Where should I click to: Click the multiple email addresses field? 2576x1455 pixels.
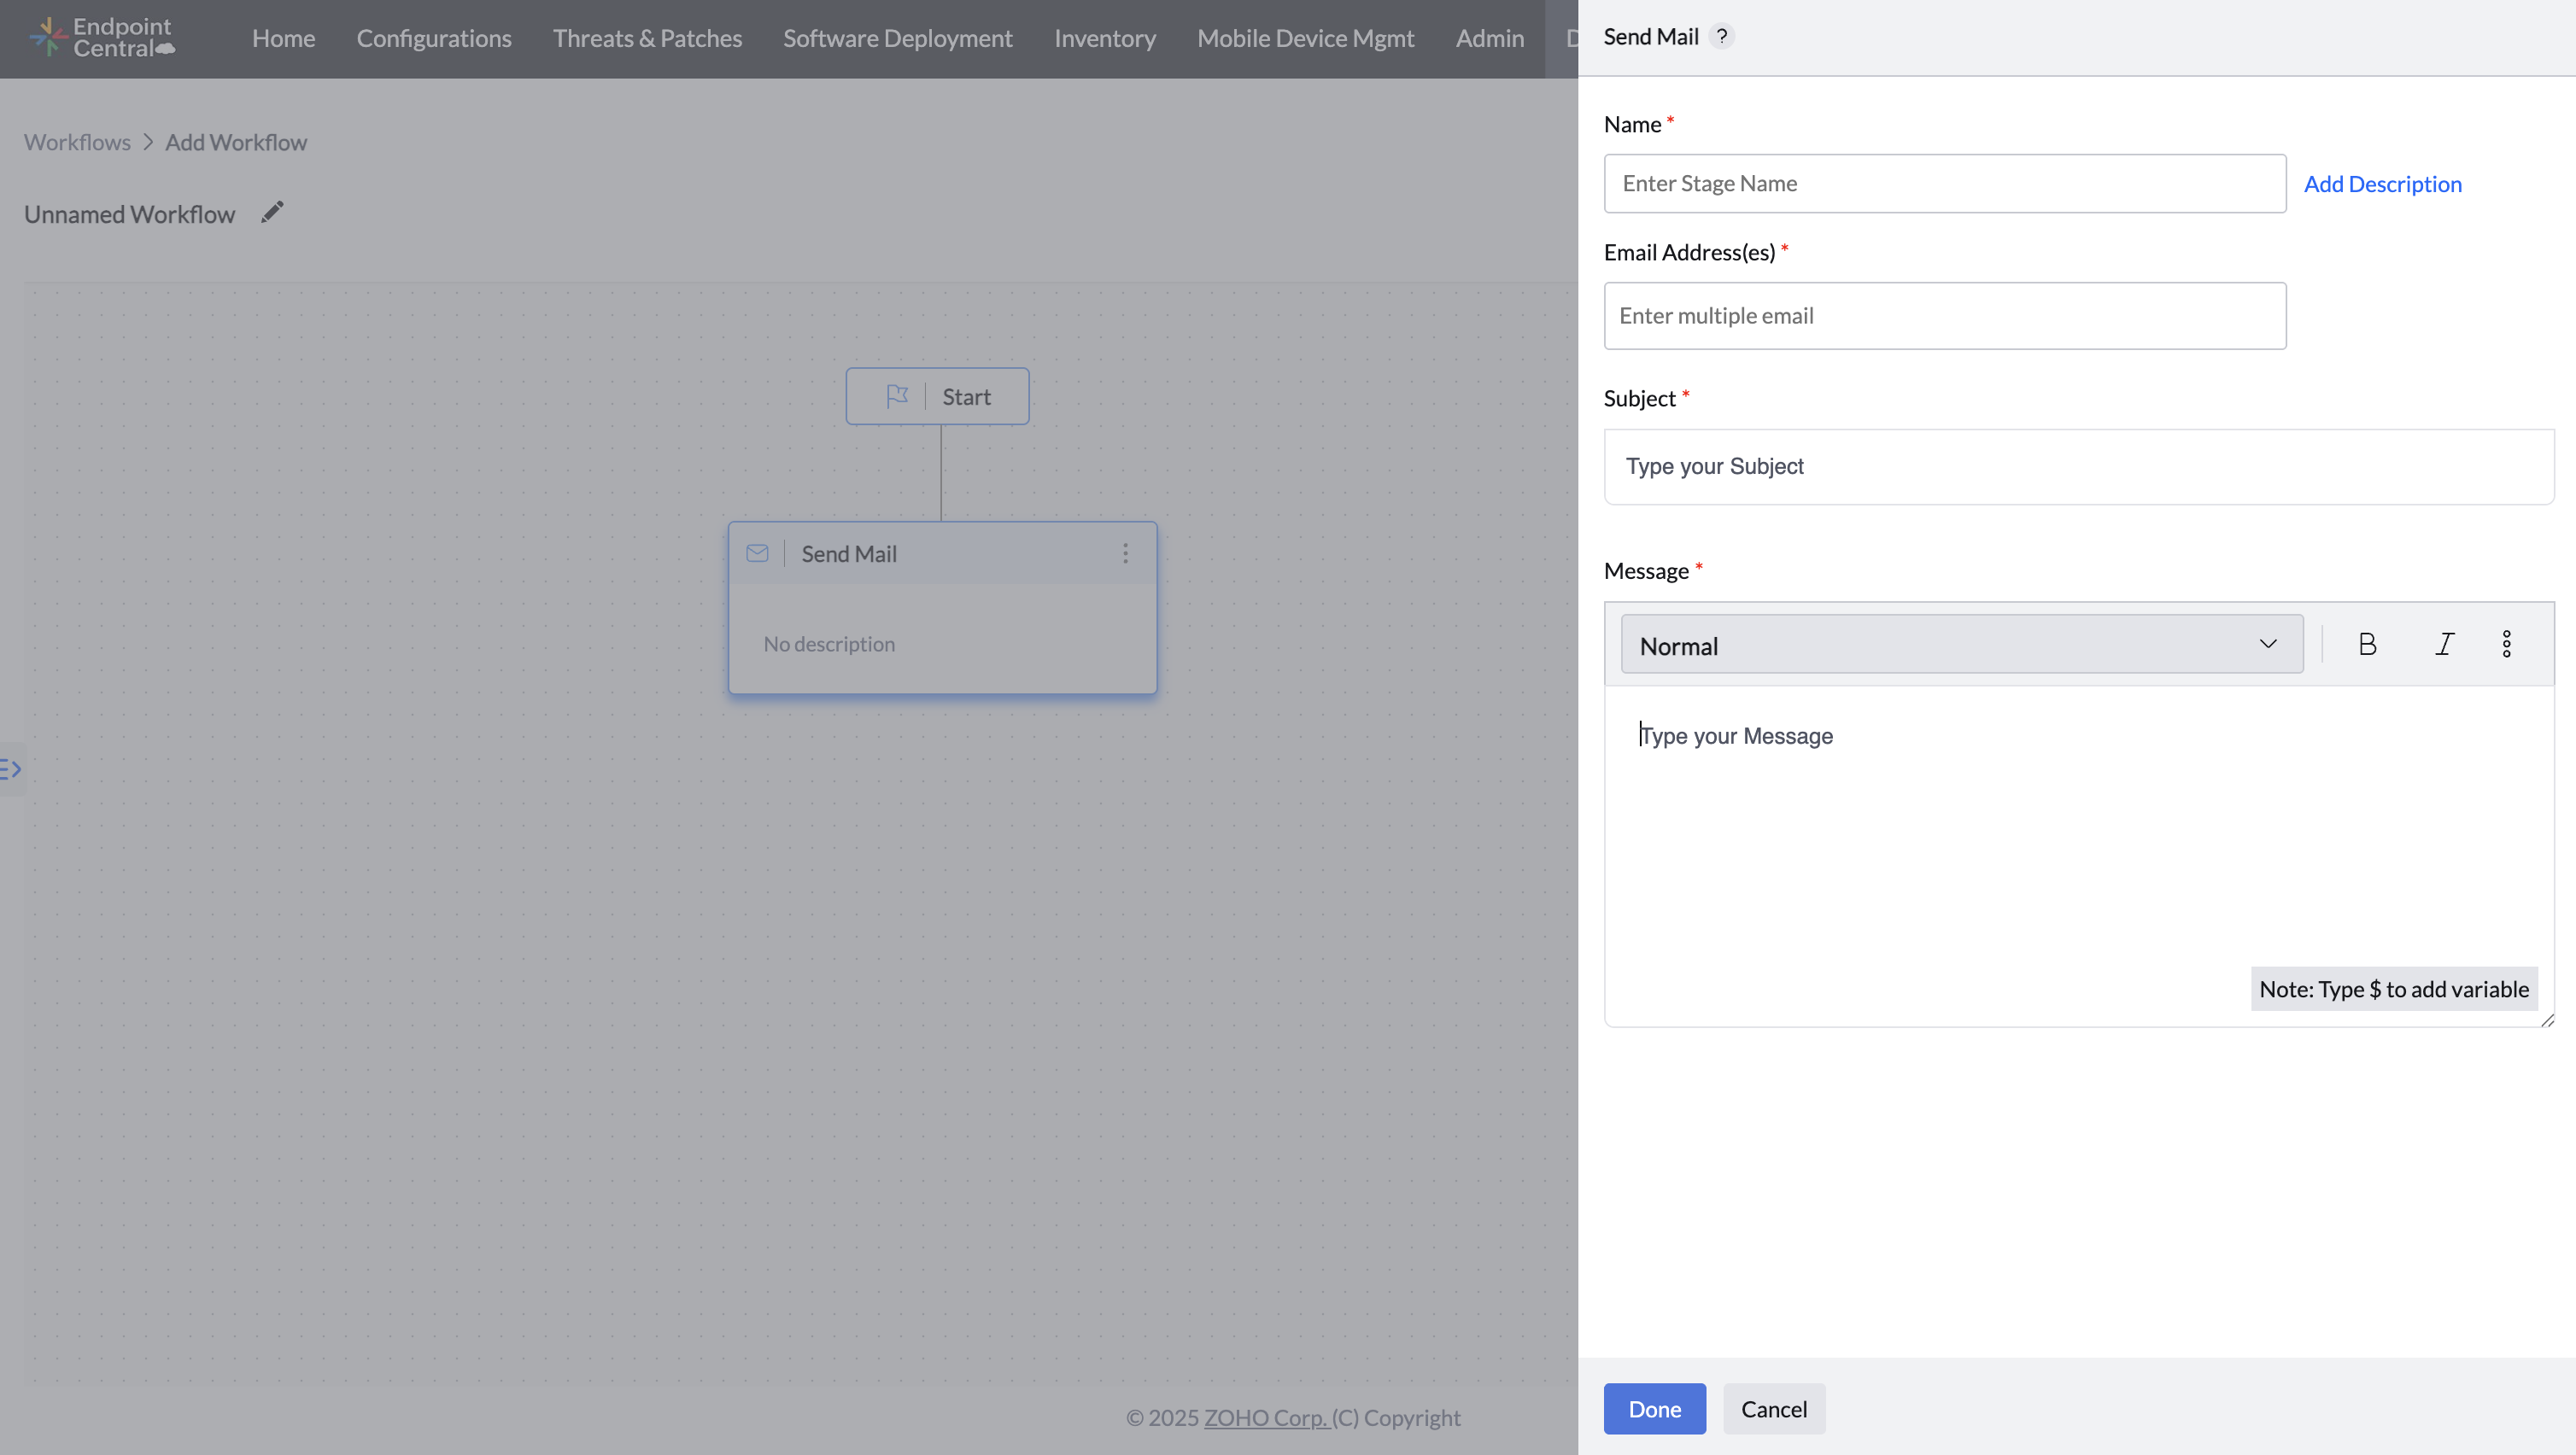click(x=1944, y=315)
